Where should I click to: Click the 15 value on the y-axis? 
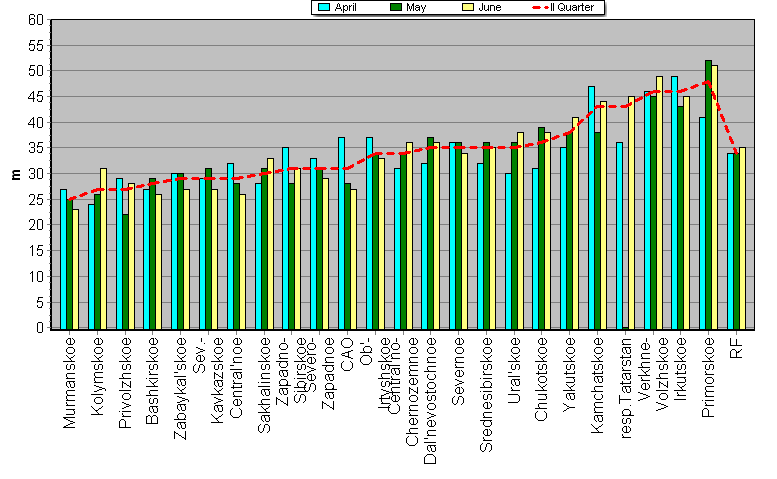point(36,251)
